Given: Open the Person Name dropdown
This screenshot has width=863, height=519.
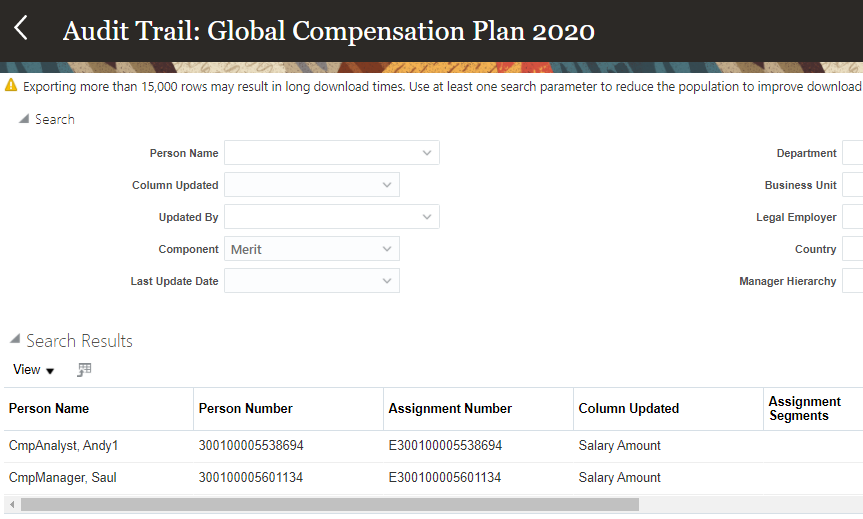Looking at the screenshot, I should tap(427, 153).
